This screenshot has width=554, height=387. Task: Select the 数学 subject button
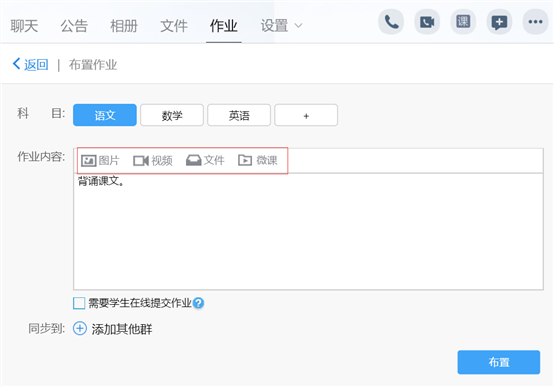pyautogui.click(x=172, y=115)
